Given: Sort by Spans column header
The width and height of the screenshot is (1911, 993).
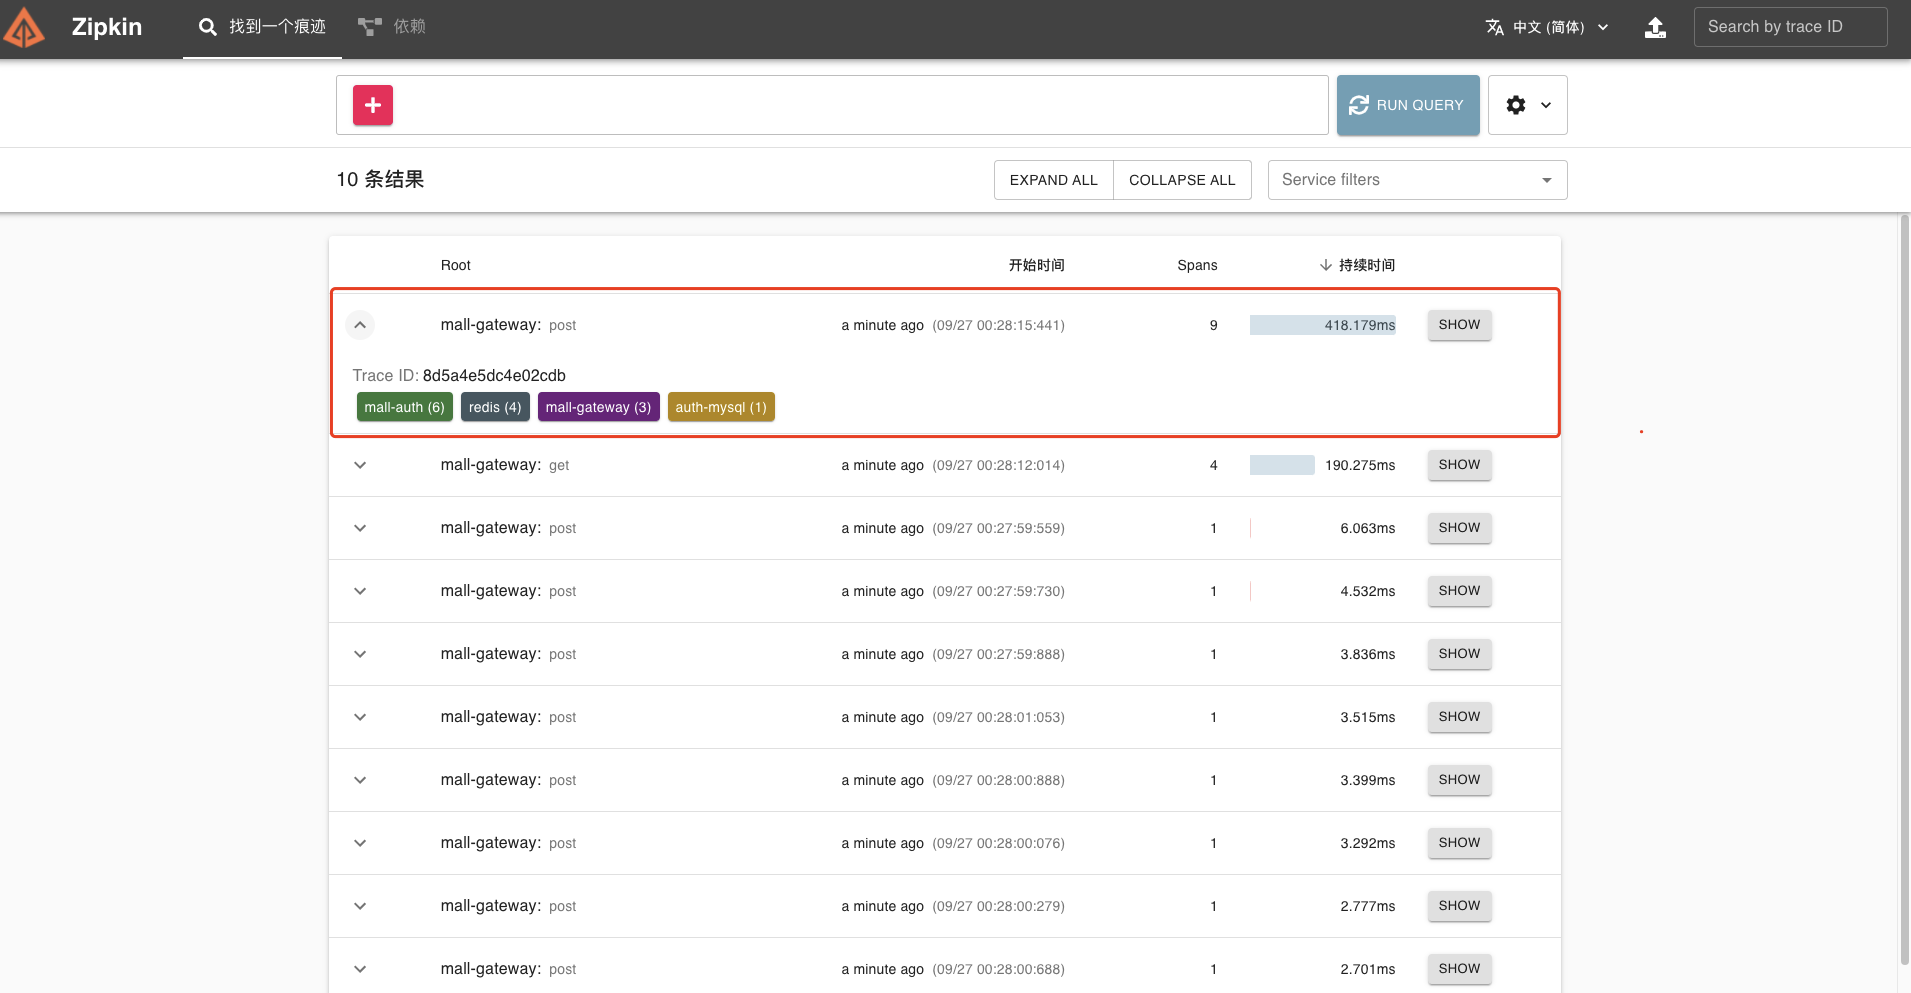Looking at the screenshot, I should coord(1197,265).
